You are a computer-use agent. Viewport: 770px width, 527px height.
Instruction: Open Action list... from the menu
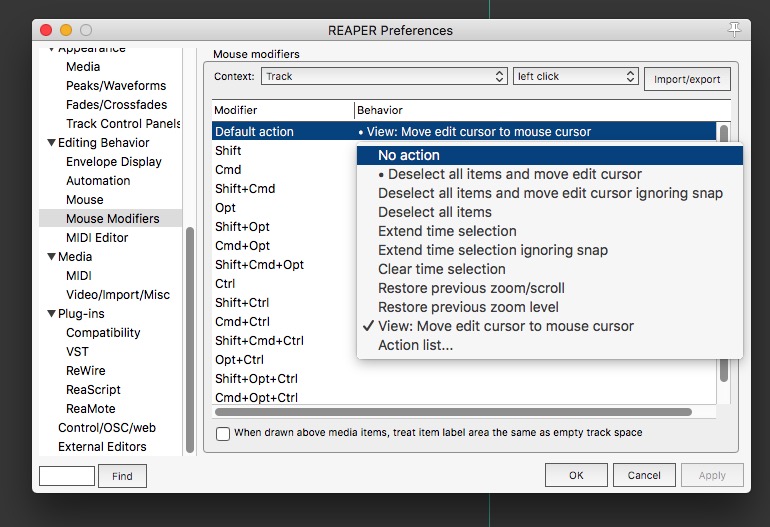coord(415,345)
